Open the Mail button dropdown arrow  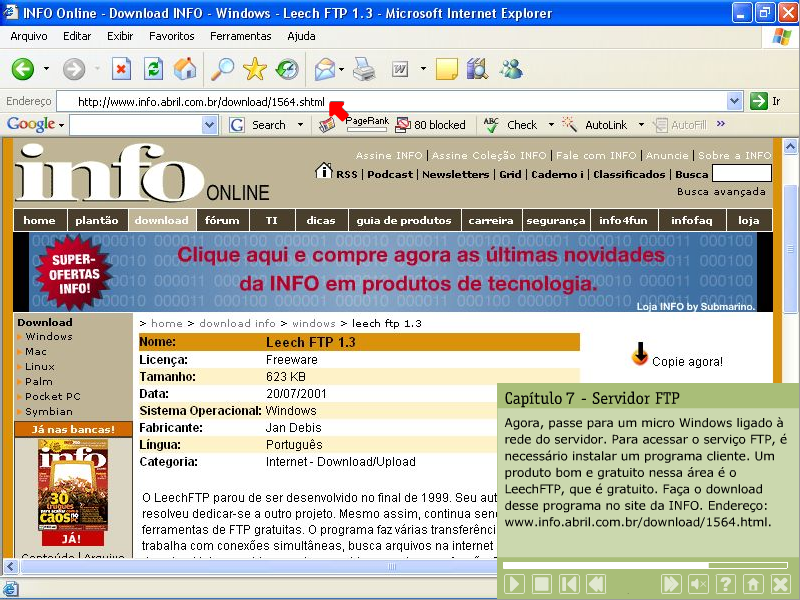tap(342, 70)
